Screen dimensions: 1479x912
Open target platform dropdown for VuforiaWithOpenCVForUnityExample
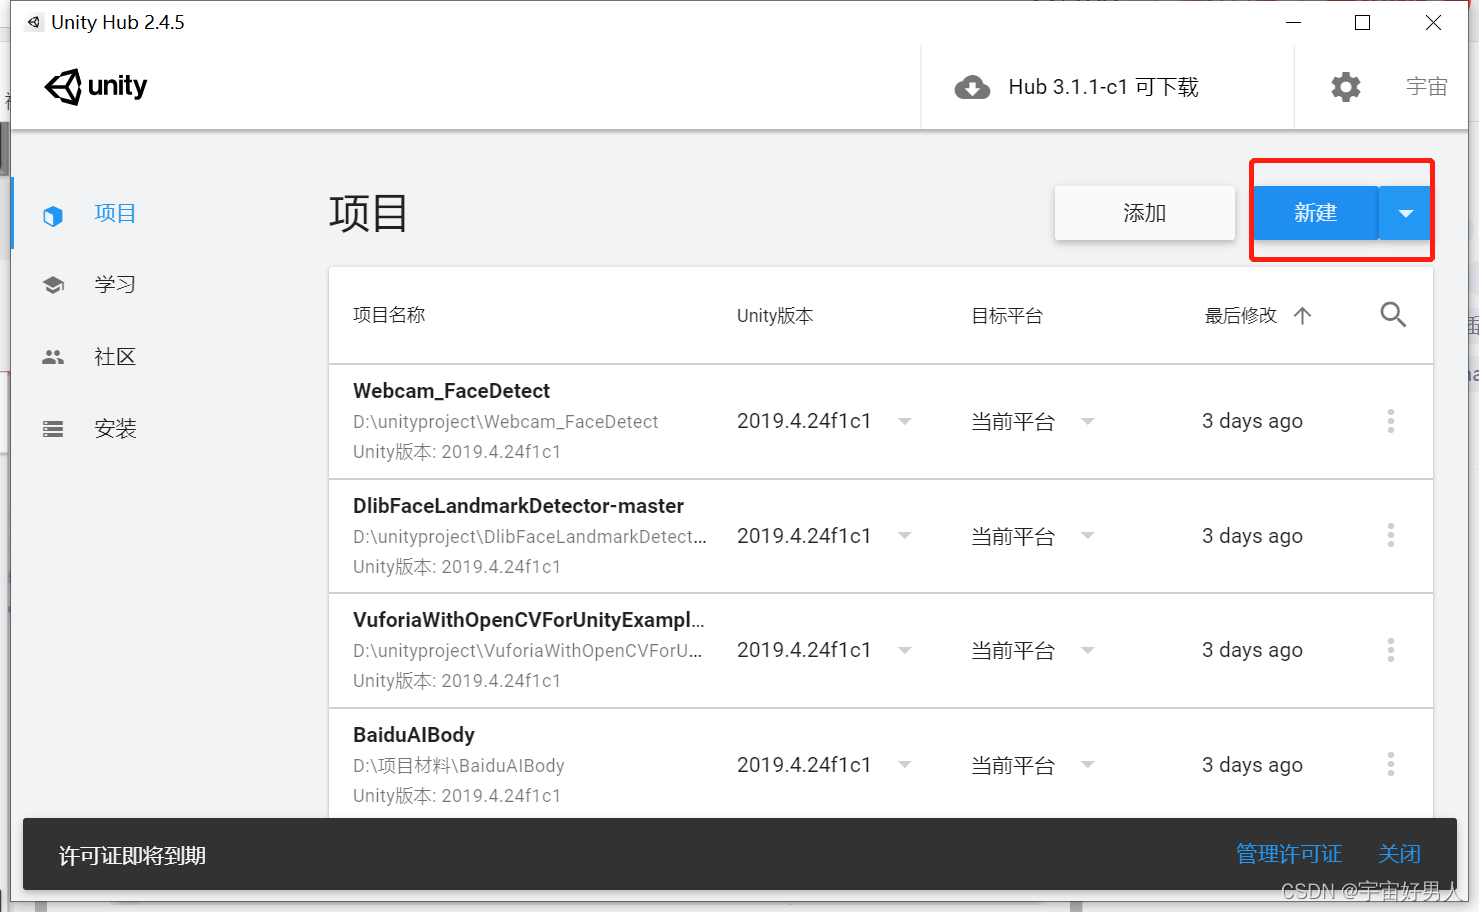[x=1088, y=651]
